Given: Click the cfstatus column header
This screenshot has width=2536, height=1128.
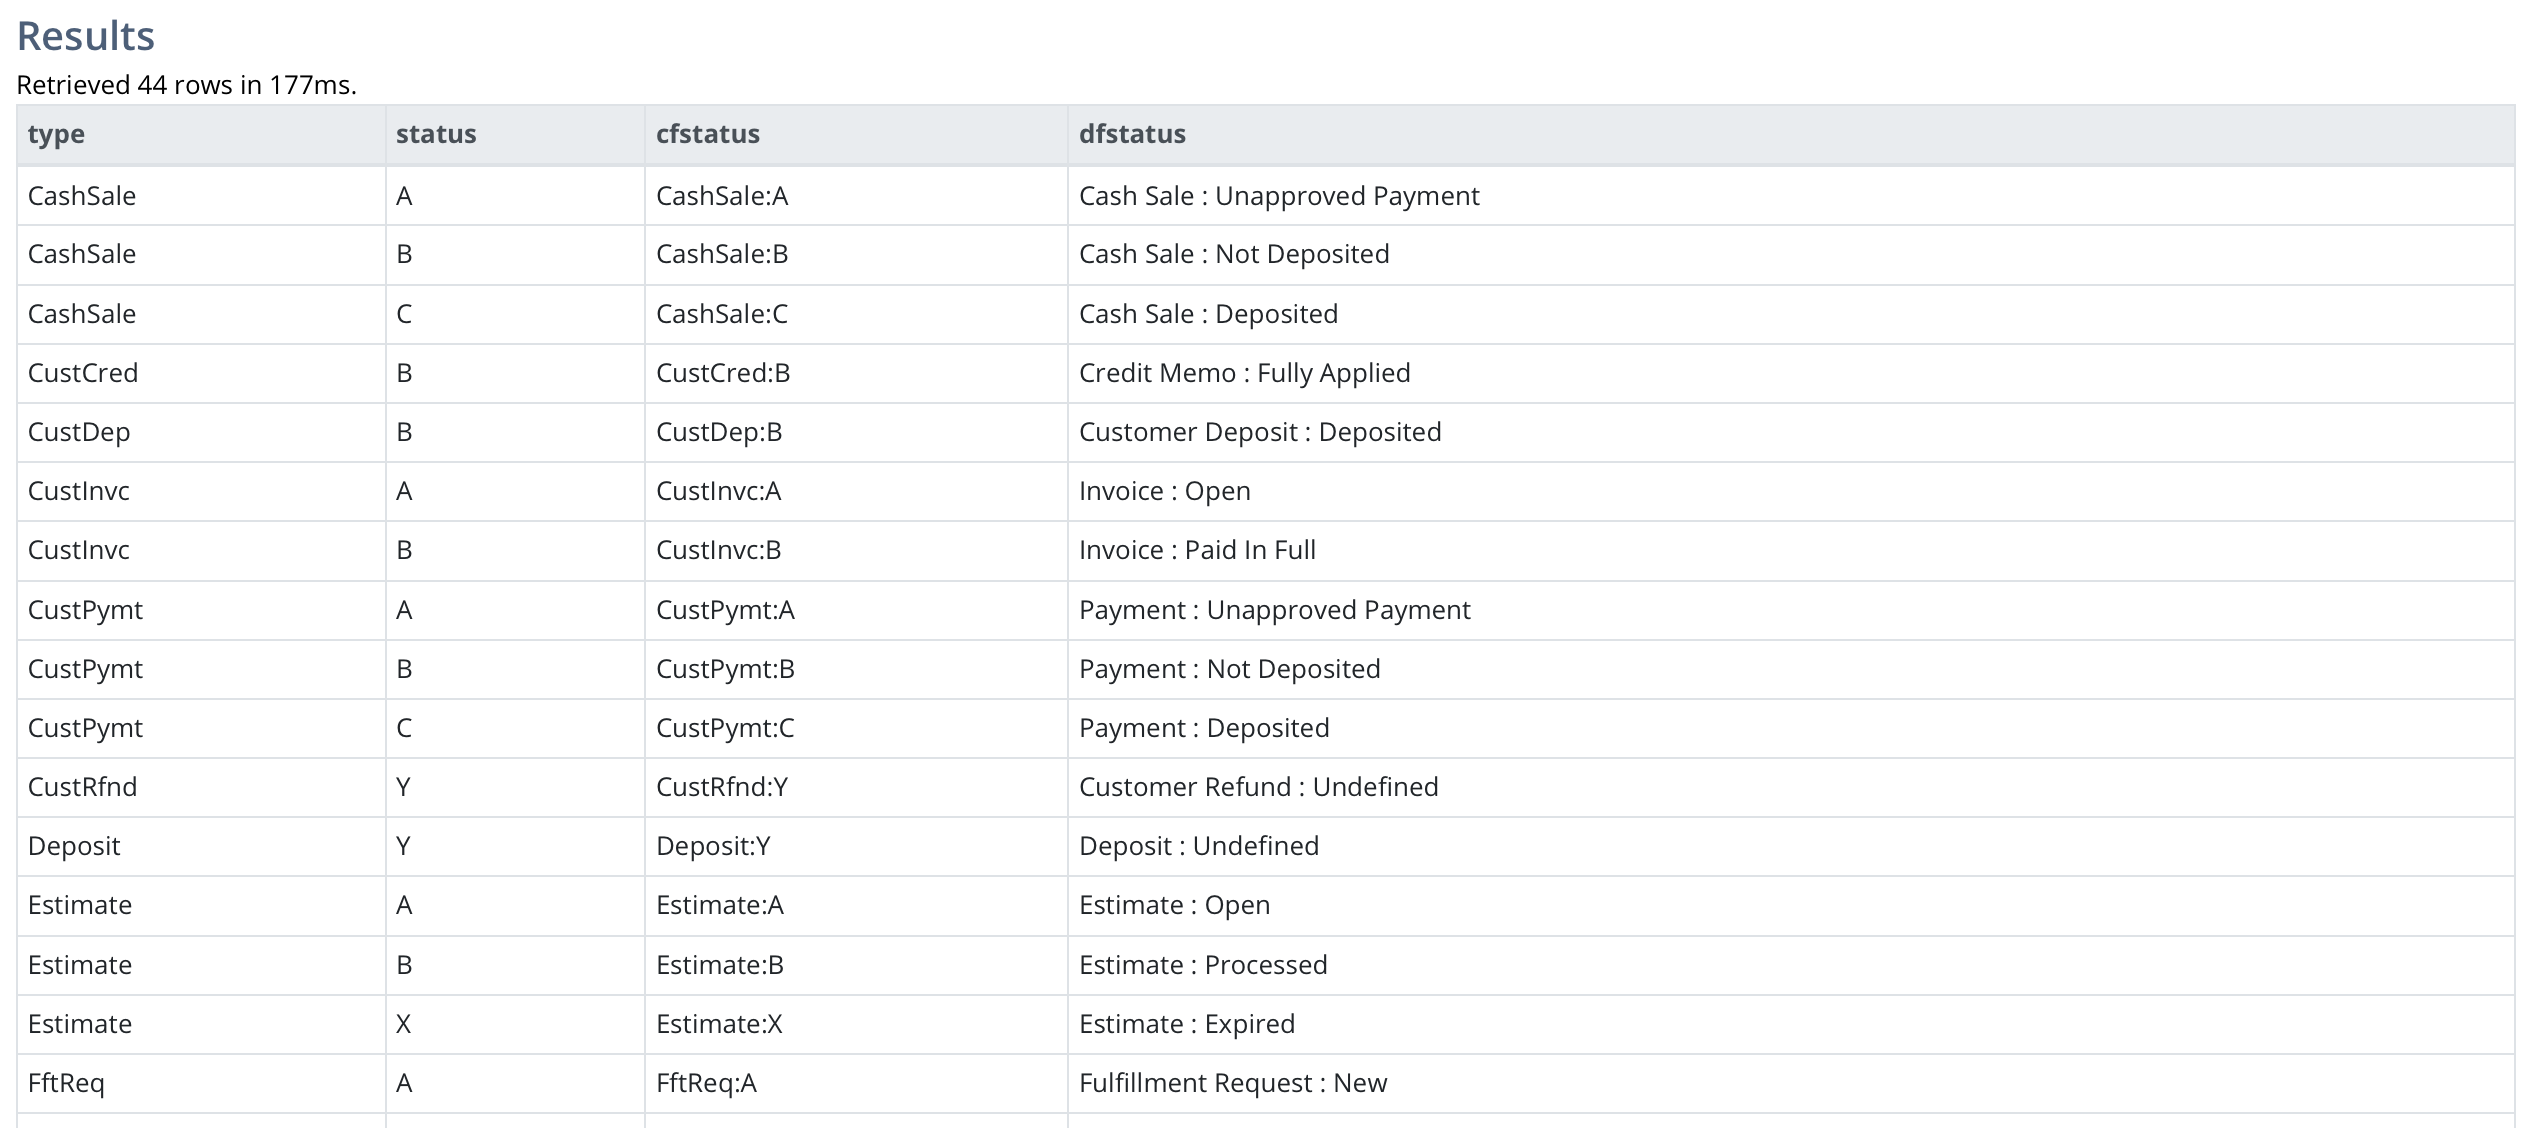Looking at the screenshot, I should point(856,135).
